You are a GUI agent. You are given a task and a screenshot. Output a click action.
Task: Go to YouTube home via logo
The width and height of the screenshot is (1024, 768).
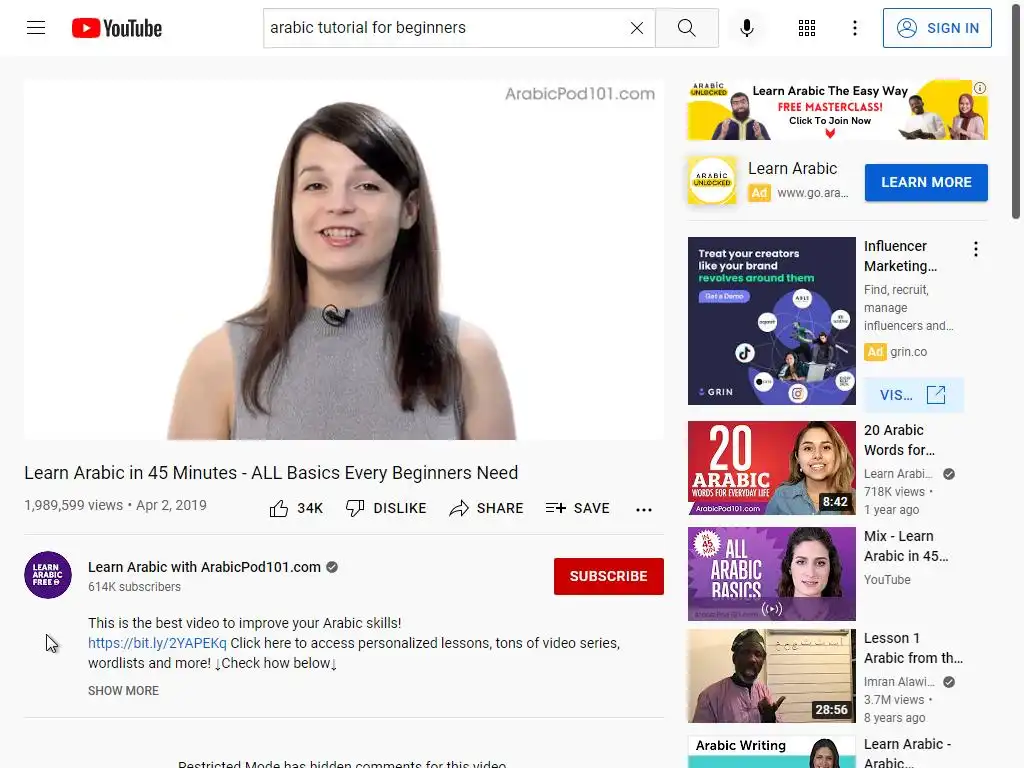tap(117, 28)
